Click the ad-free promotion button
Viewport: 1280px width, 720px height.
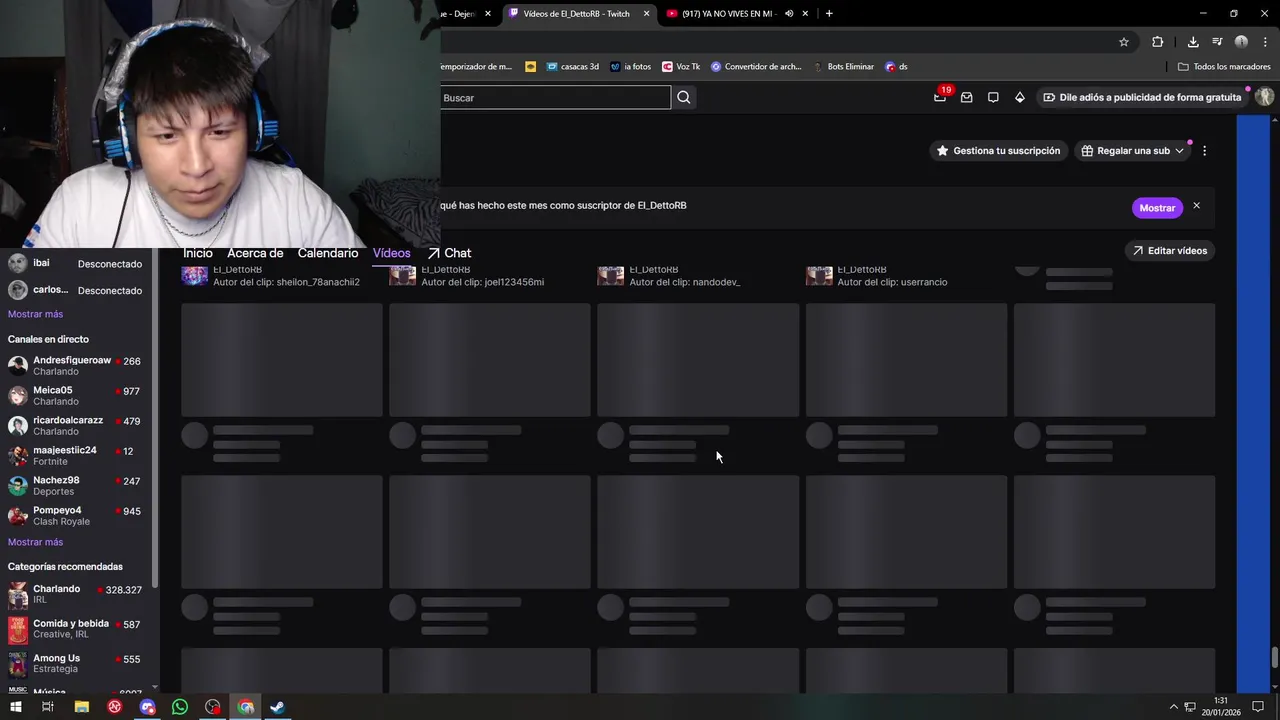(1142, 97)
